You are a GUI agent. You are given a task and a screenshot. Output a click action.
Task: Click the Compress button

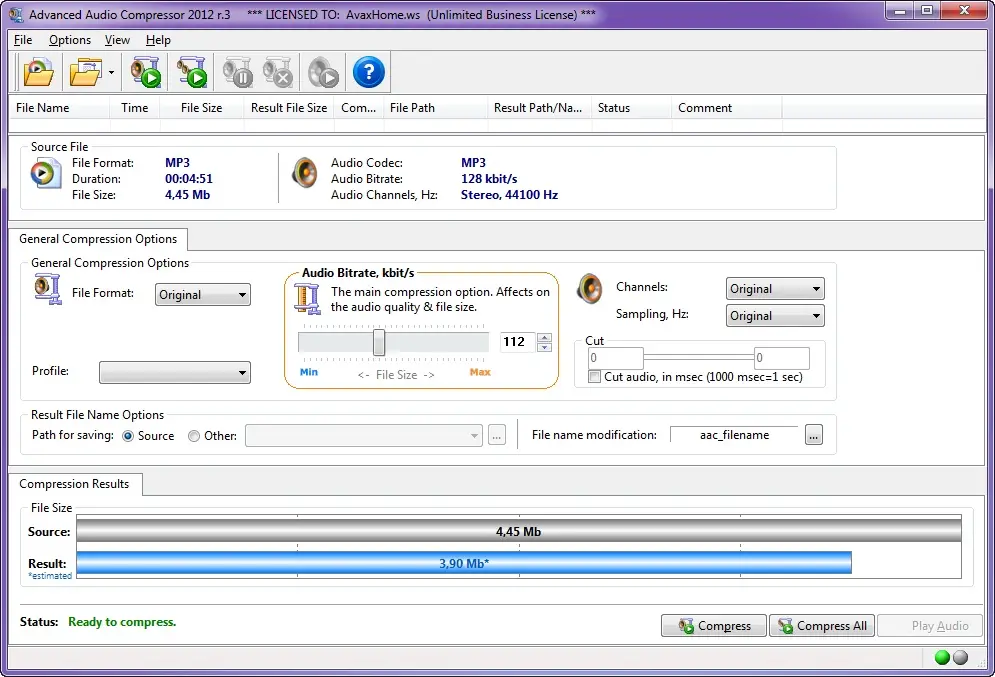714,626
